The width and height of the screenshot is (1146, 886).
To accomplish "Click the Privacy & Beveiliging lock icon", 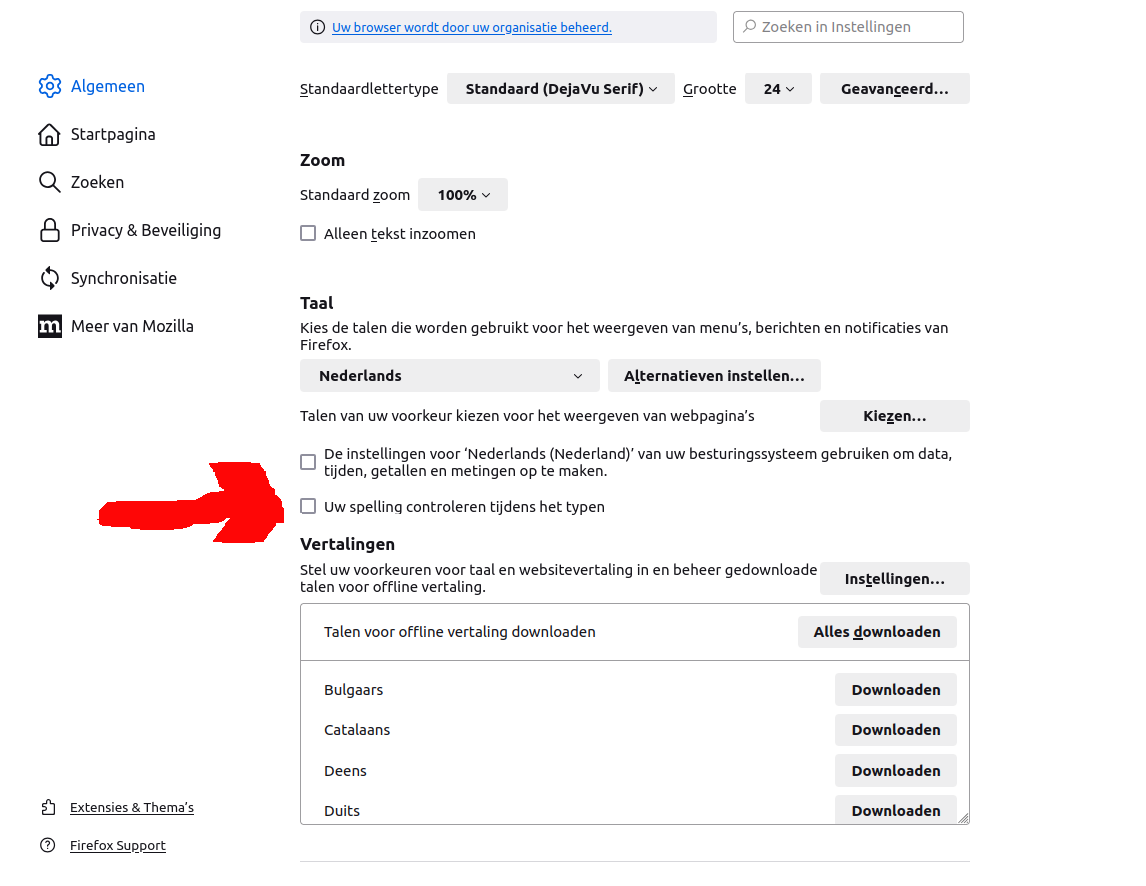I will 49,230.
